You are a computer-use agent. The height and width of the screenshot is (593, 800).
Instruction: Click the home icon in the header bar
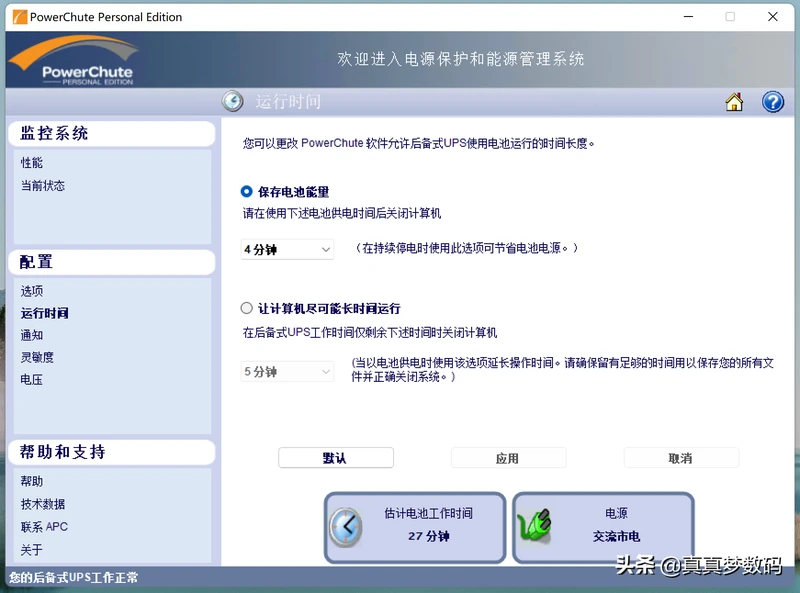(734, 102)
